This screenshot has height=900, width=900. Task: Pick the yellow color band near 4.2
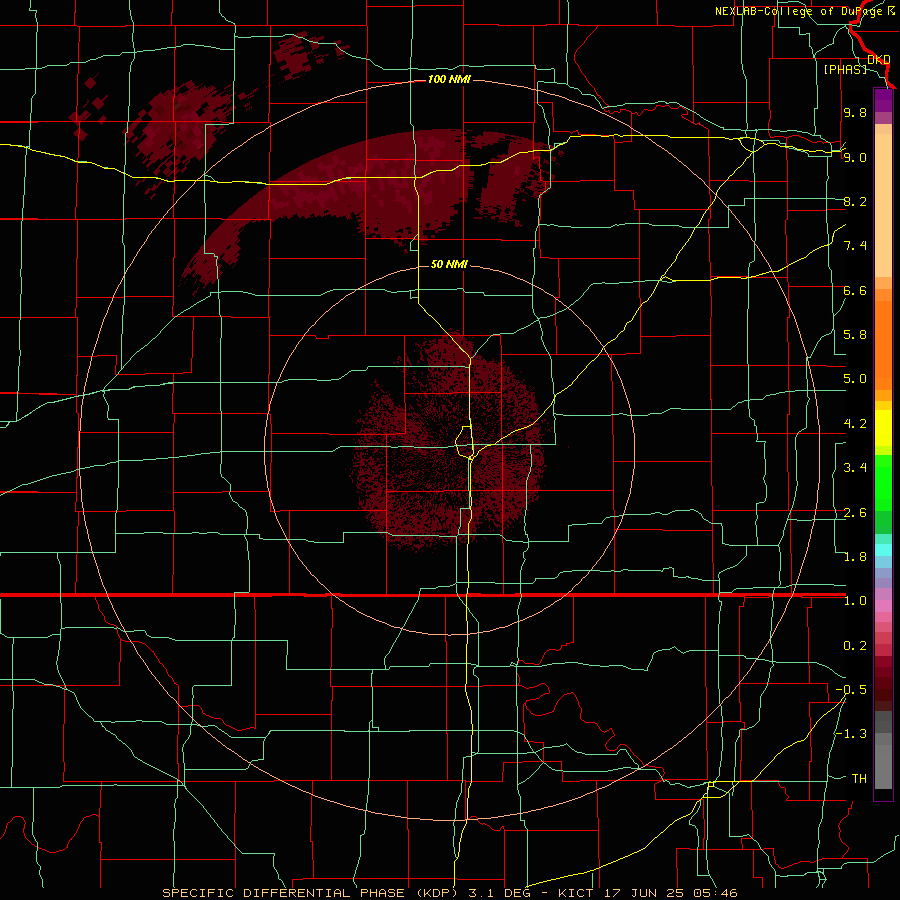point(883,428)
